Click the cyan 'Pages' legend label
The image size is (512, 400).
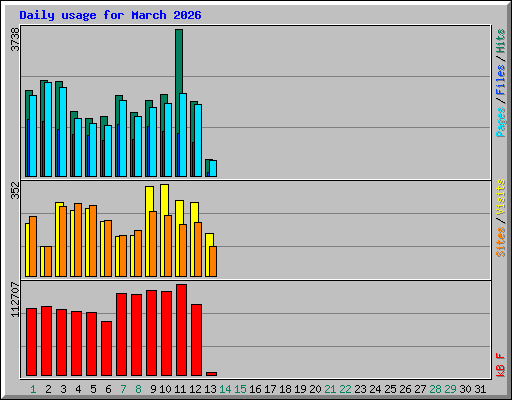click(501, 122)
